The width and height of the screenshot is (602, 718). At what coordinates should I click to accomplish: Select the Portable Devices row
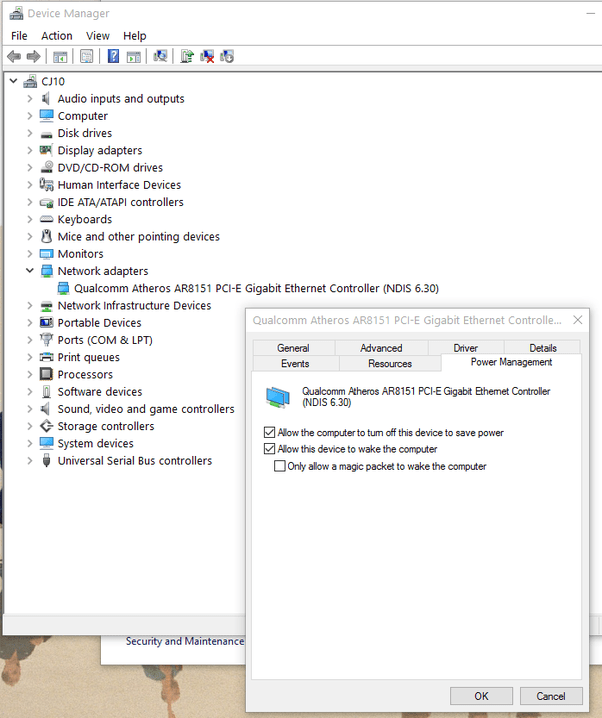coord(99,323)
